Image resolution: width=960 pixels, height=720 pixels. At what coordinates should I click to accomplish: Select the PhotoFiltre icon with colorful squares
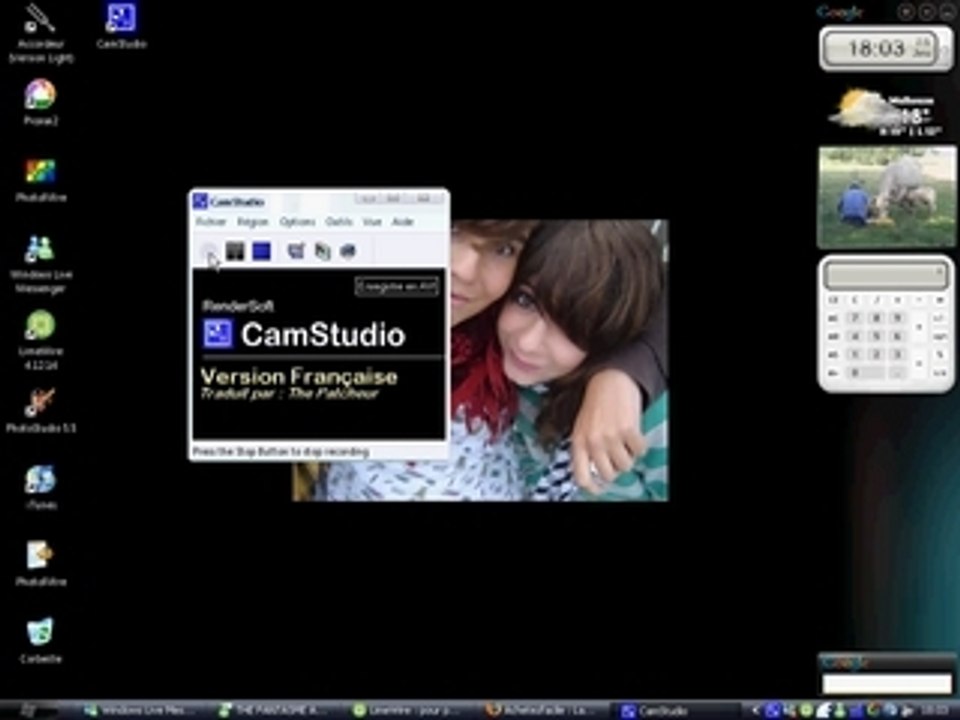pyautogui.click(x=40, y=179)
